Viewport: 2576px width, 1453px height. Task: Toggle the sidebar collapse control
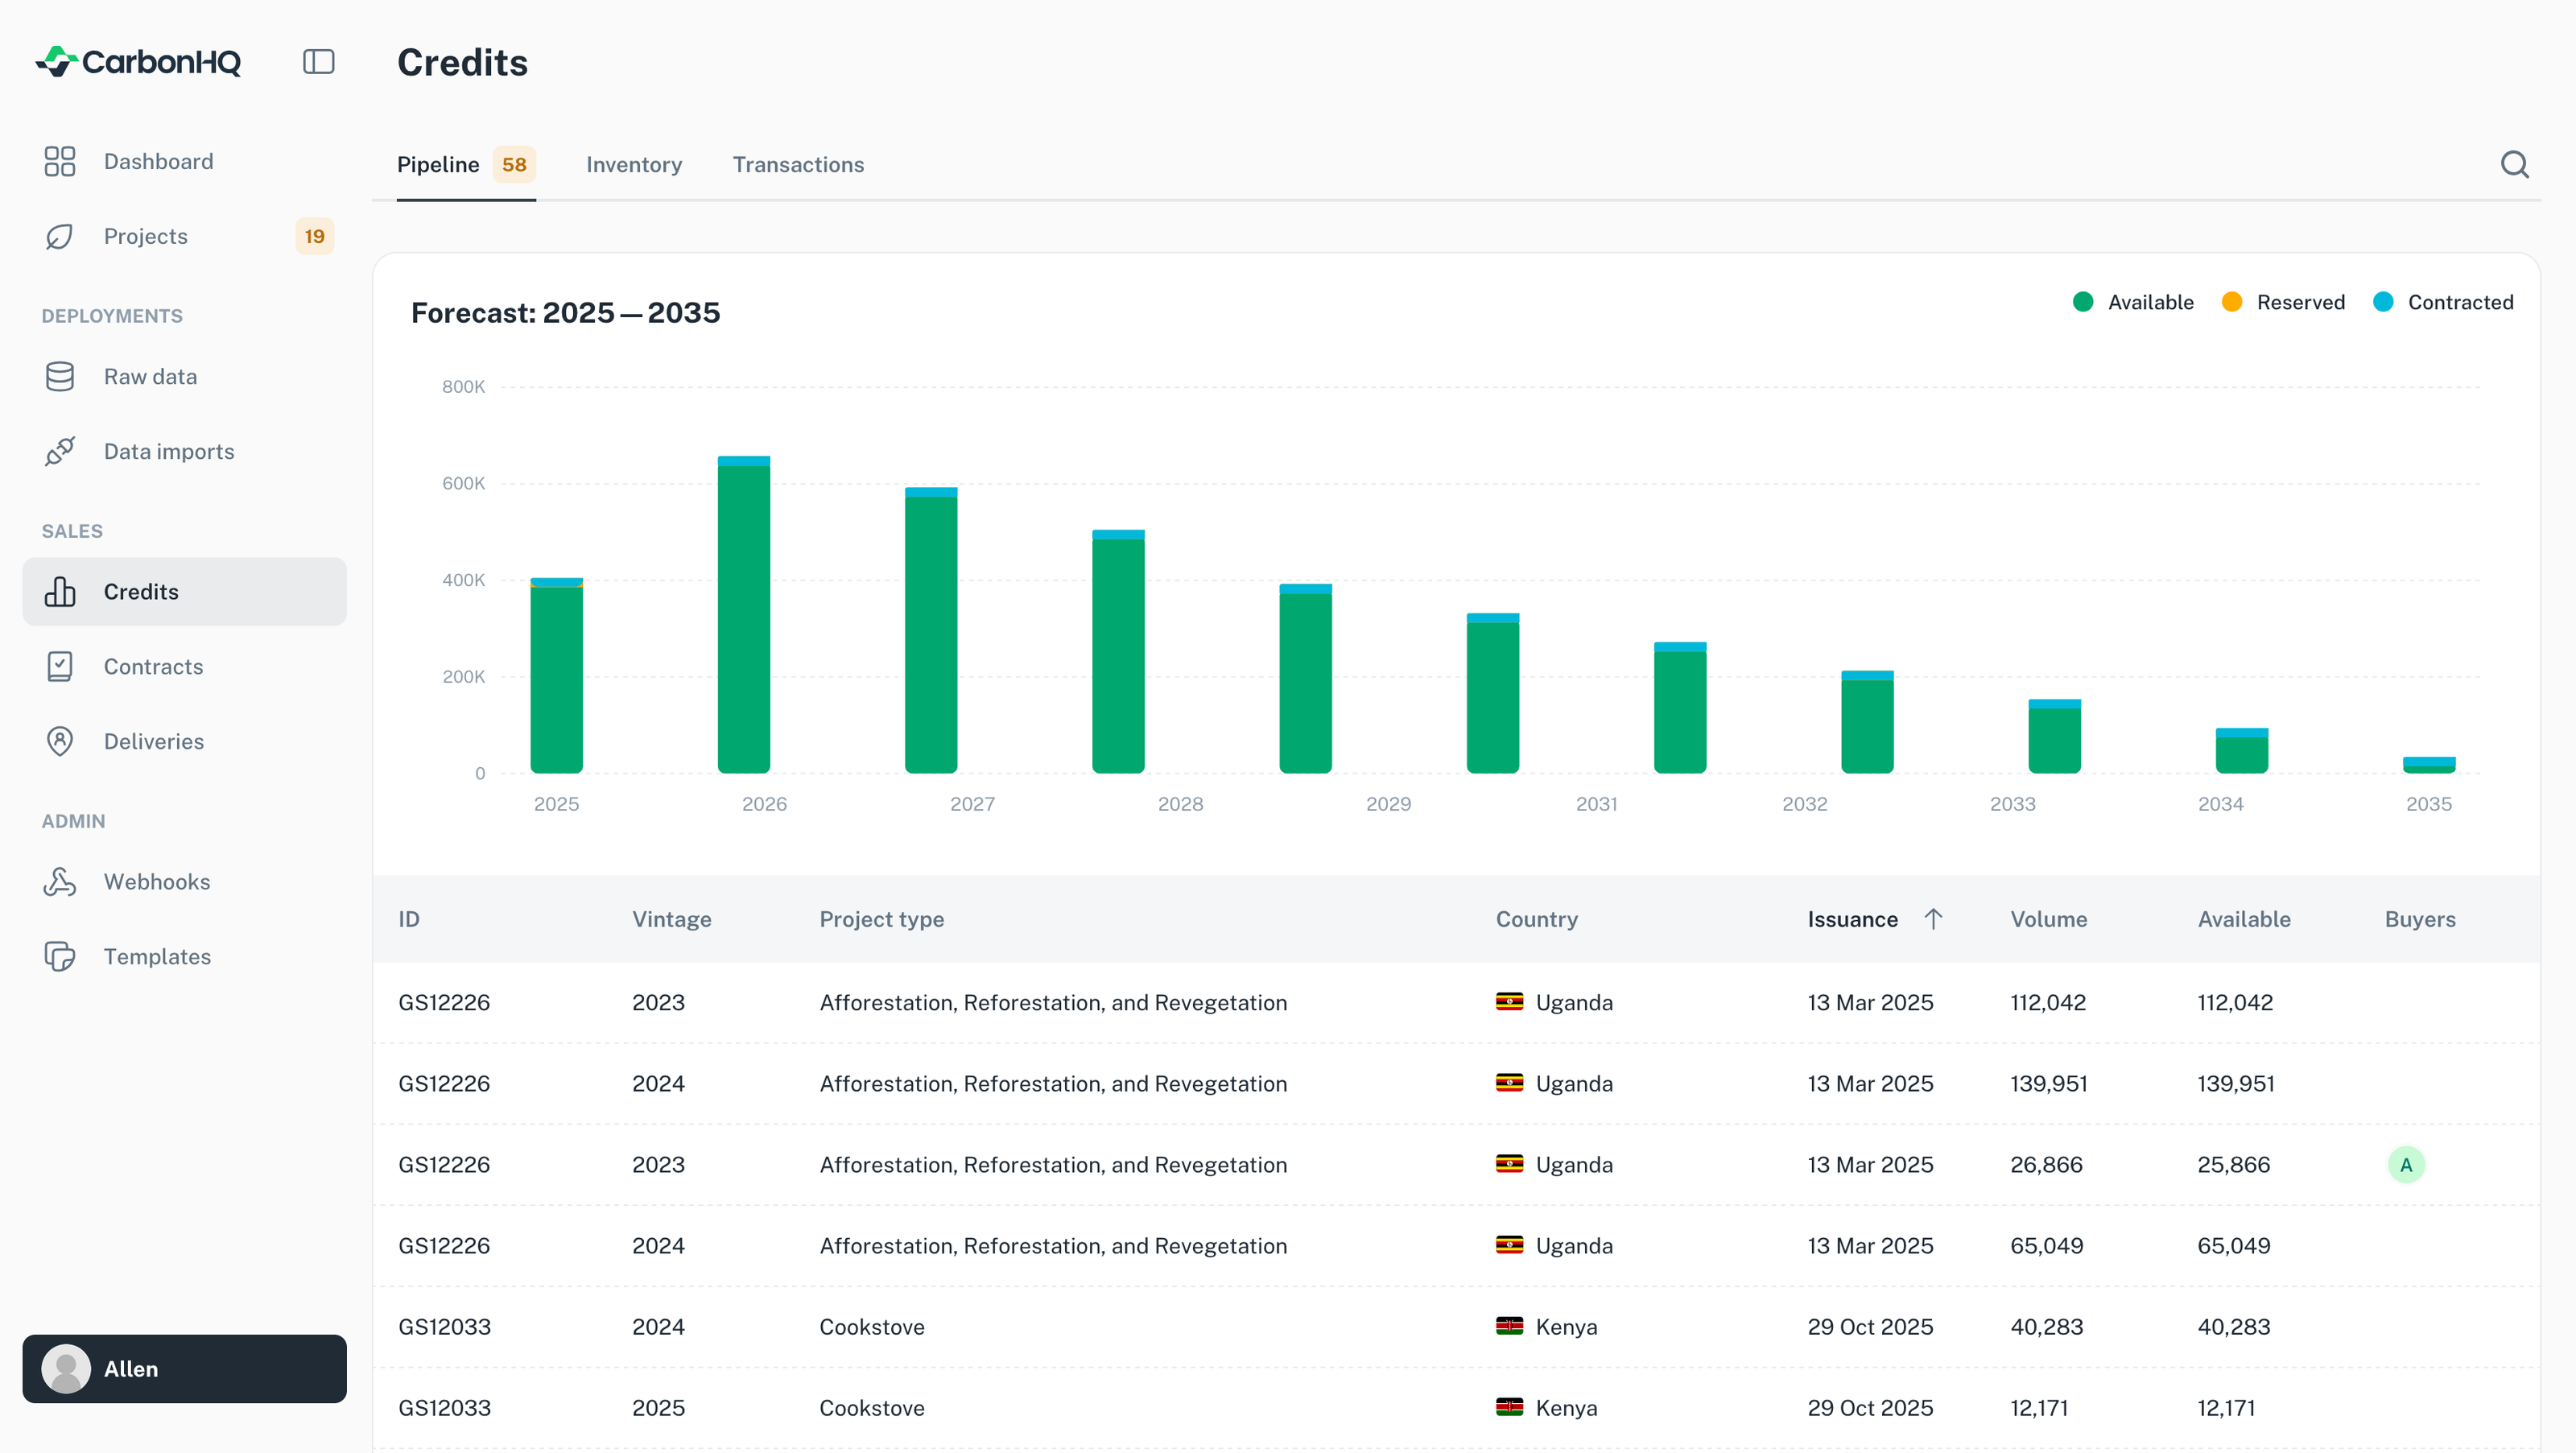(318, 61)
